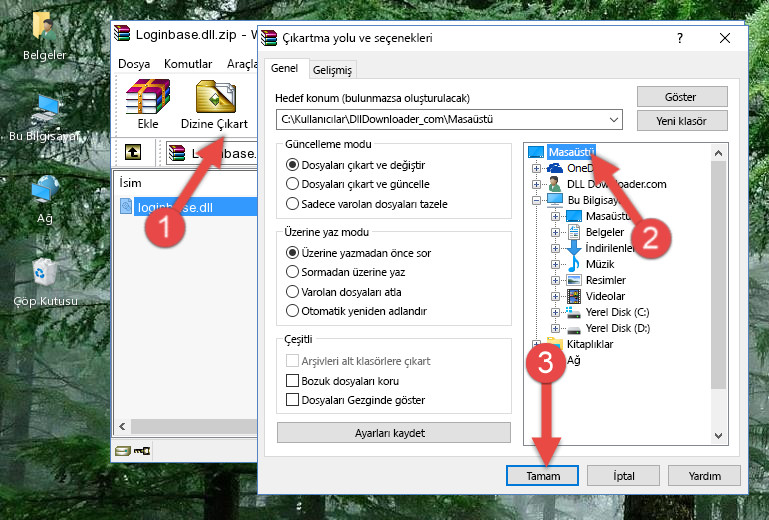The image size is (769, 520).
Task: Enable Bozuk dosyaları koru checkbox
Action: click(x=293, y=381)
